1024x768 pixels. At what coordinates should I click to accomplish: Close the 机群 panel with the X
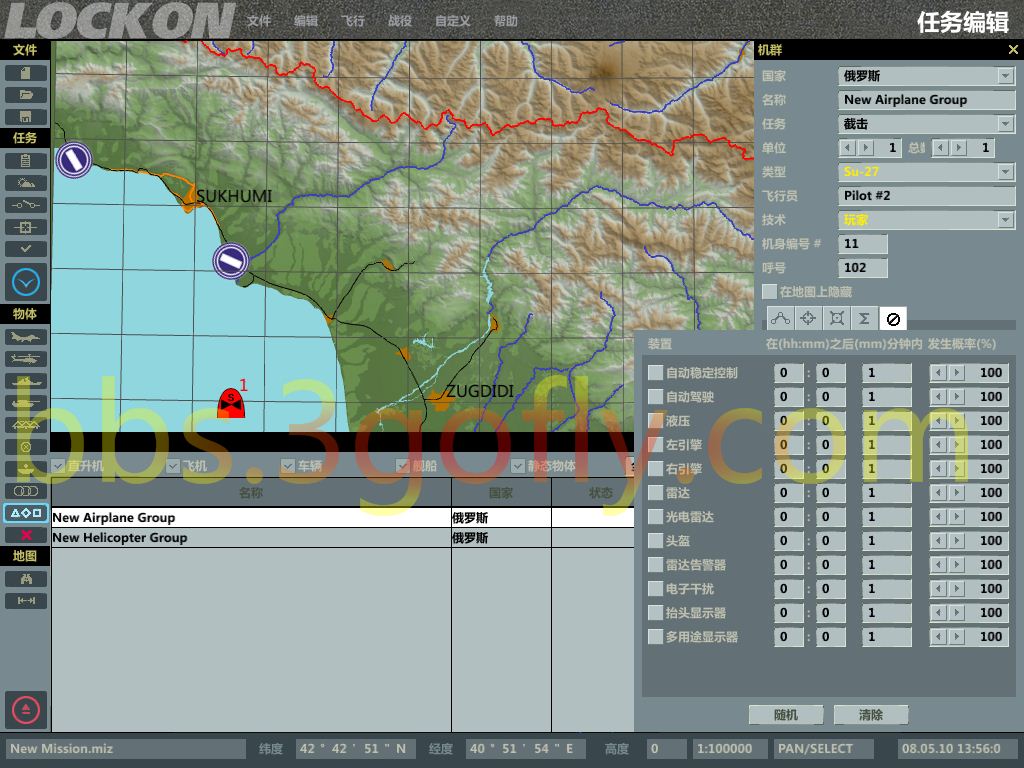tap(1013, 50)
